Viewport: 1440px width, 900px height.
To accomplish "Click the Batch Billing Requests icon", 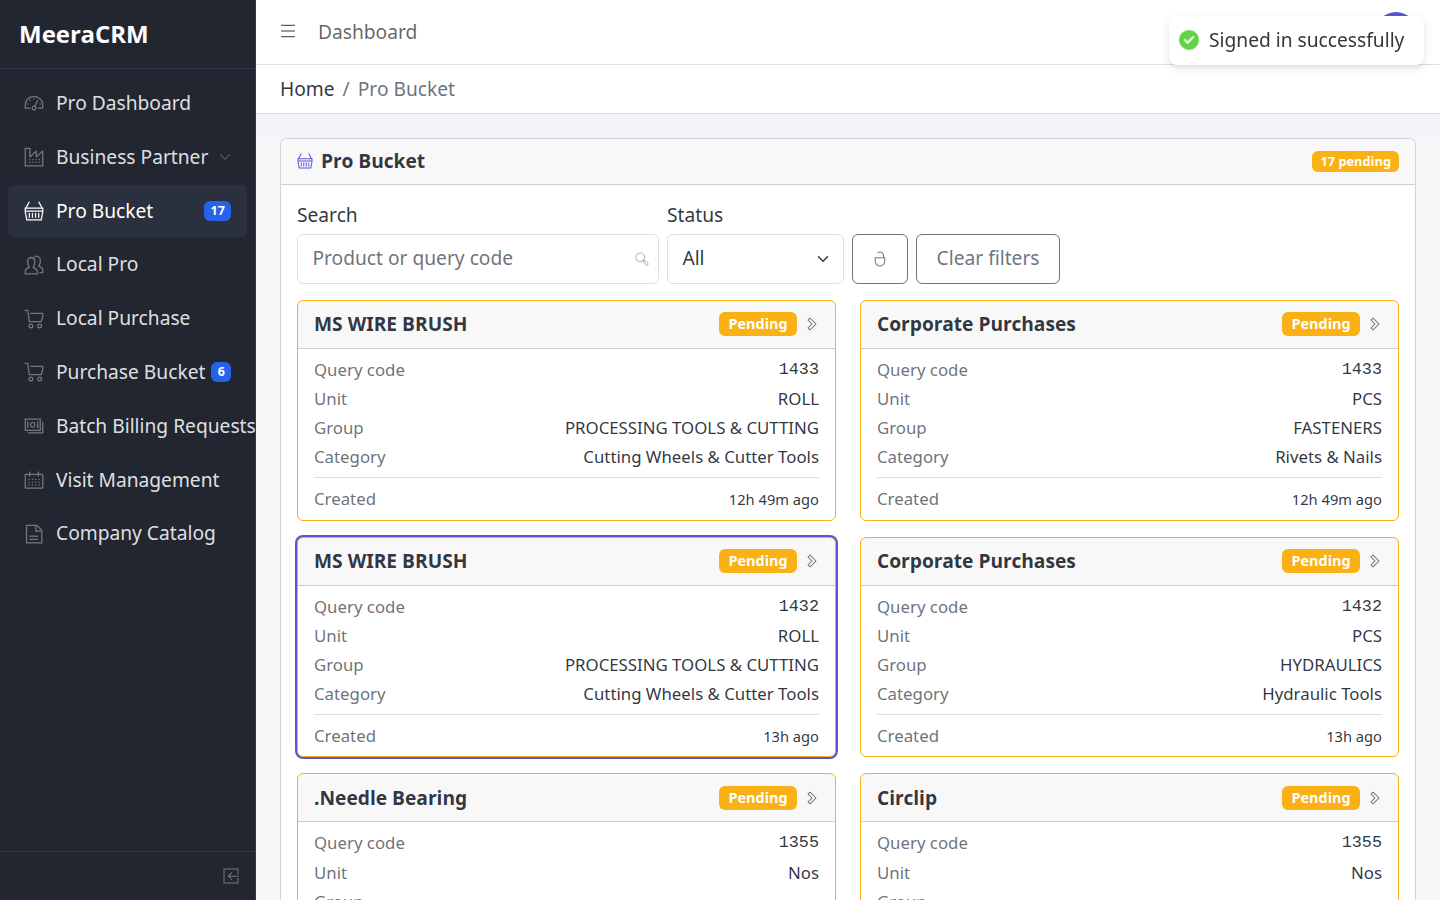I will point(34,426).
